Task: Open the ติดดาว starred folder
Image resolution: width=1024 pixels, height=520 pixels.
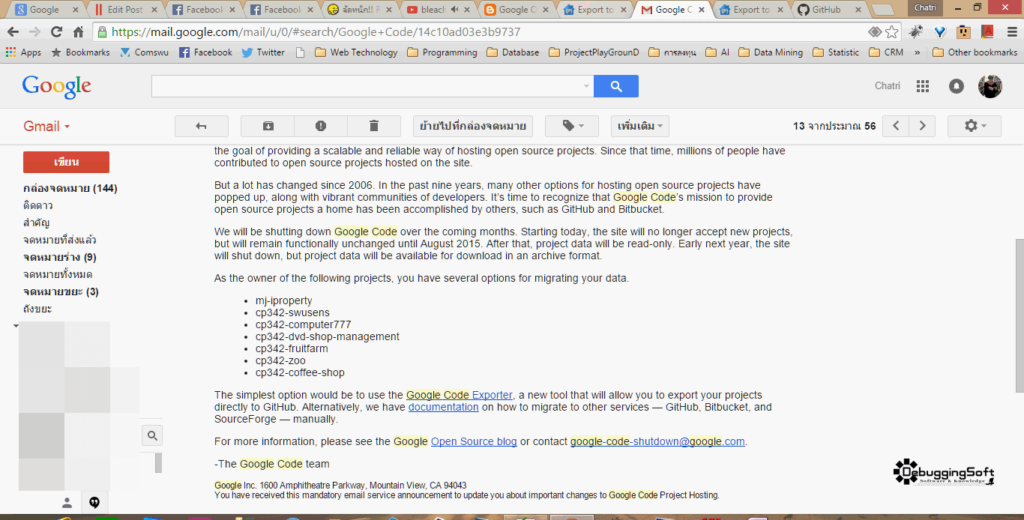Action: coord(38,206)
